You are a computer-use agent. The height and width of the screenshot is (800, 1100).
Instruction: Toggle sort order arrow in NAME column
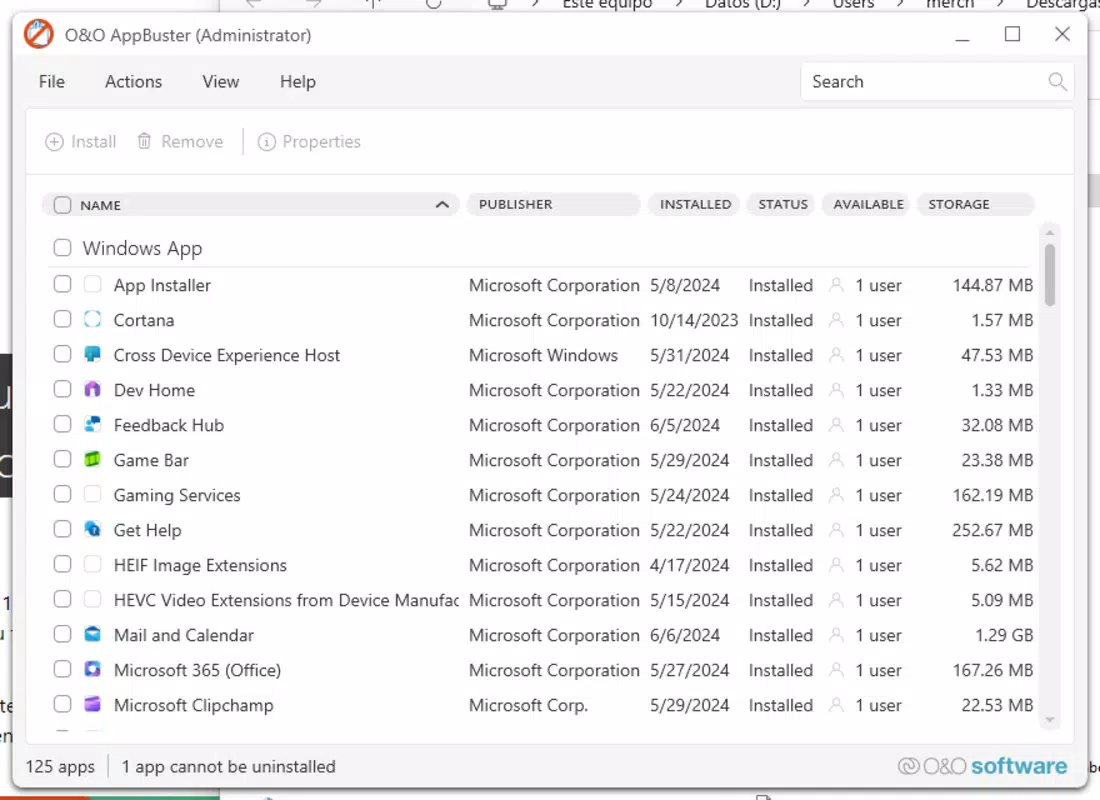442,205
